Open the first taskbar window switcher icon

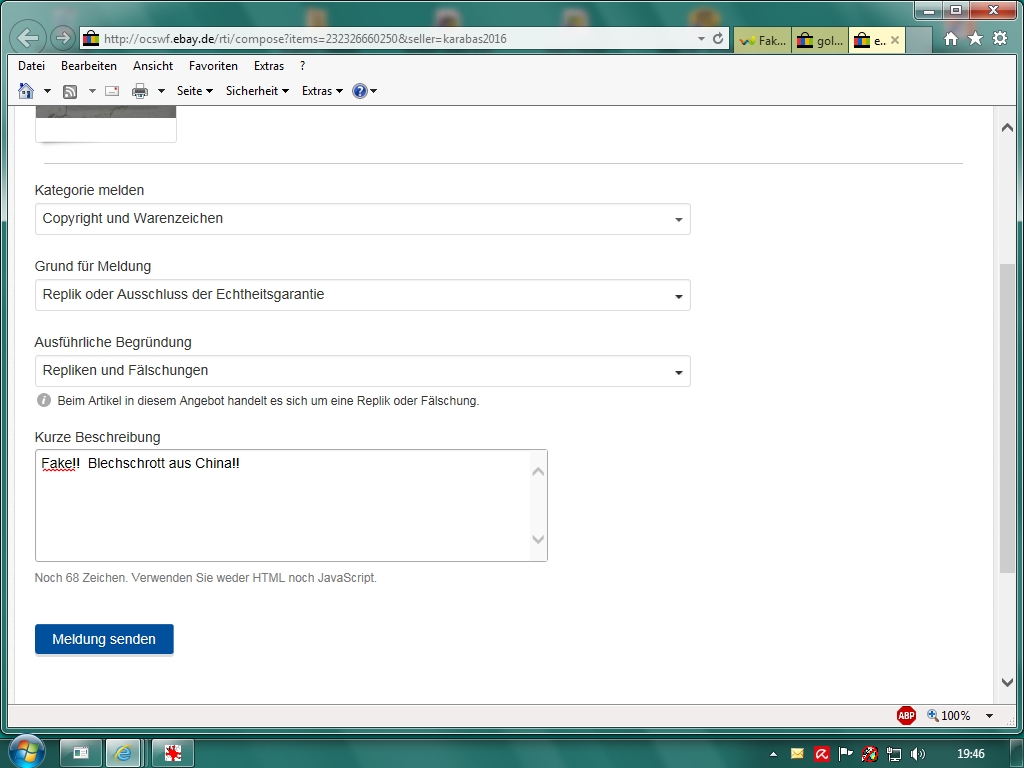[x=81, y=754]
